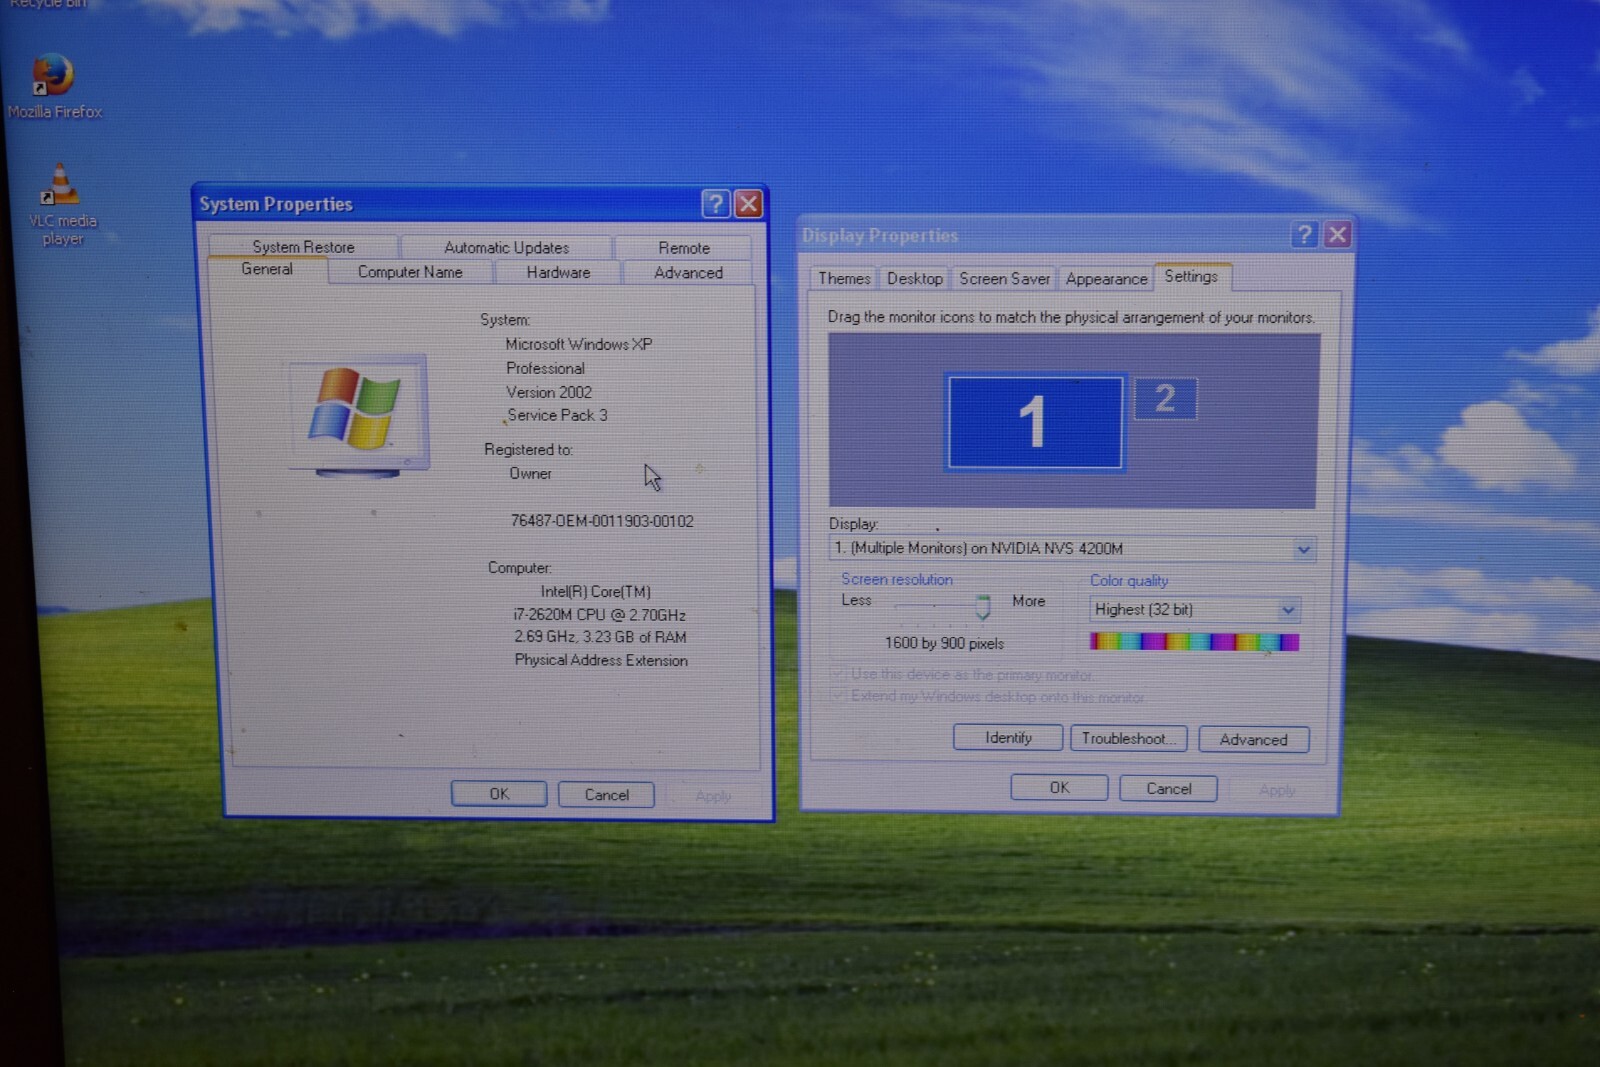Click Cancel in Display Properties
Image resolution: width=1600 pixels, height=1067 pixels.
1168,789
